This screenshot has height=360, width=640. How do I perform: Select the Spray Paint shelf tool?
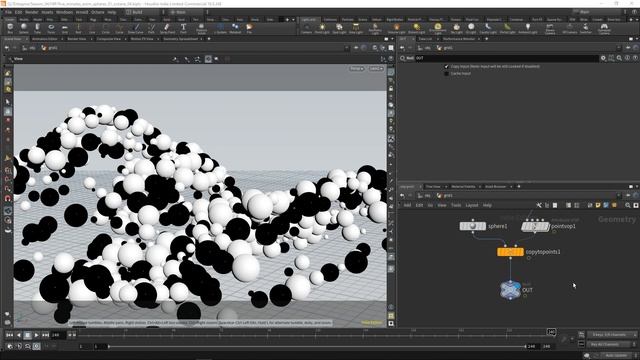(167, 28)
